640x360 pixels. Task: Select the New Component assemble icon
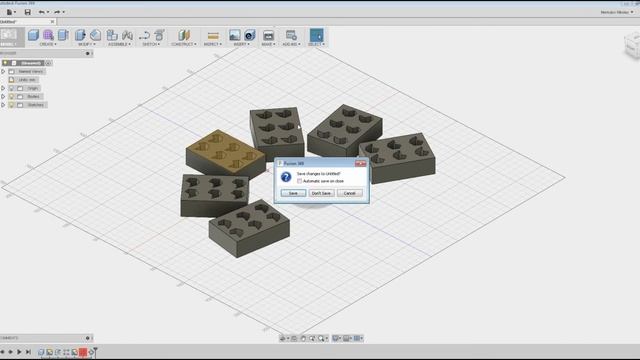tap(112, 35)
